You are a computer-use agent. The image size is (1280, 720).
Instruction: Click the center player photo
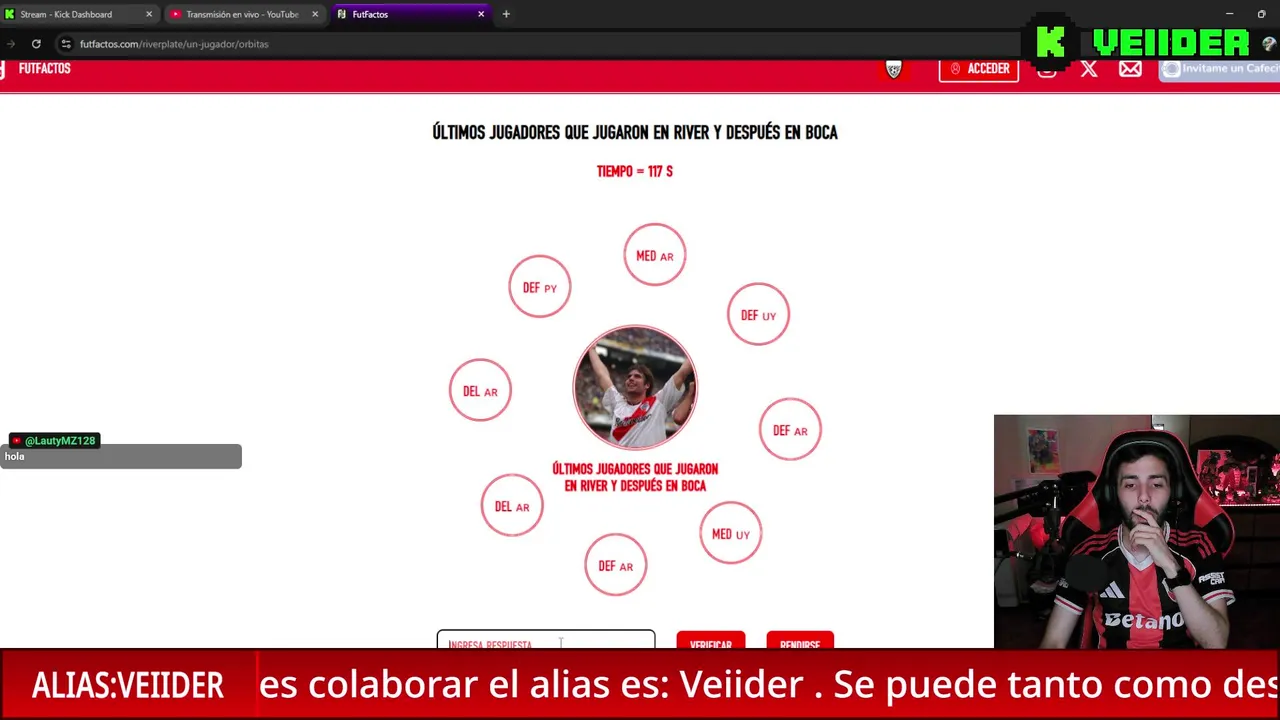coord(635,388)
